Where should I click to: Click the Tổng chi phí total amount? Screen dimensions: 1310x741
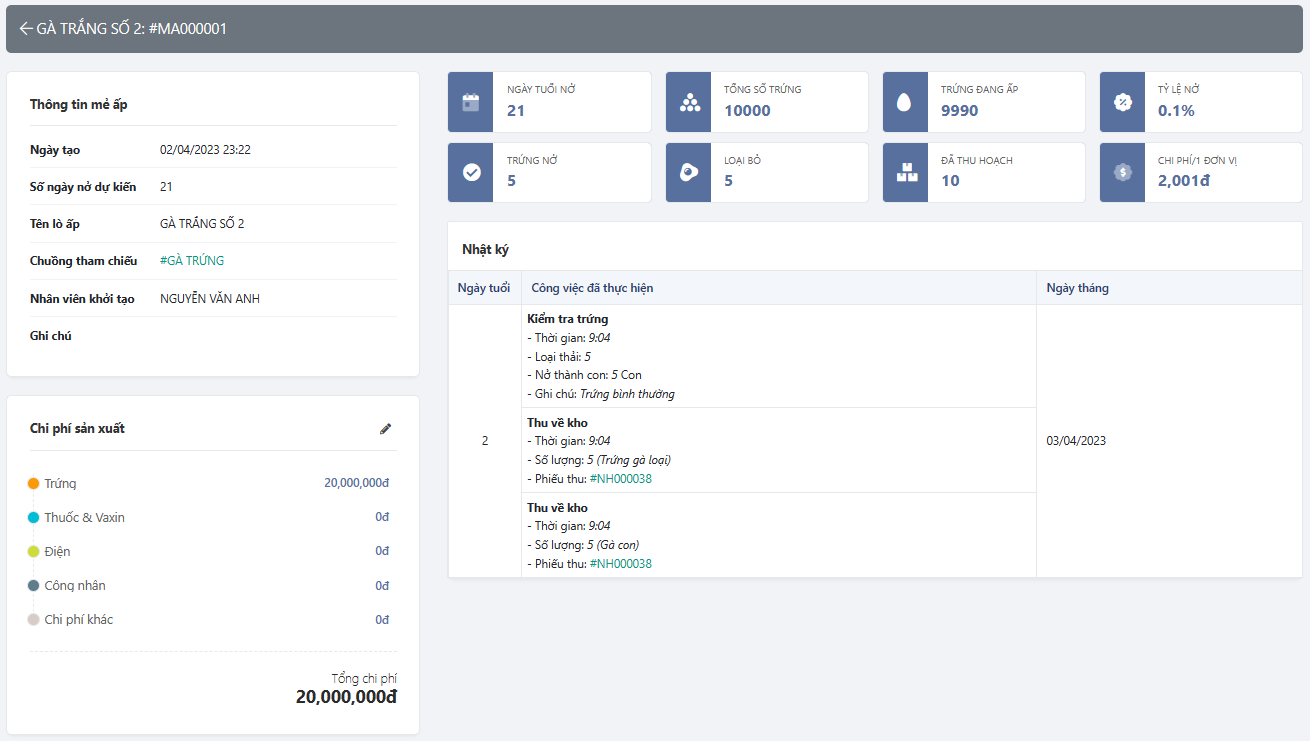[x=346, y=697]
